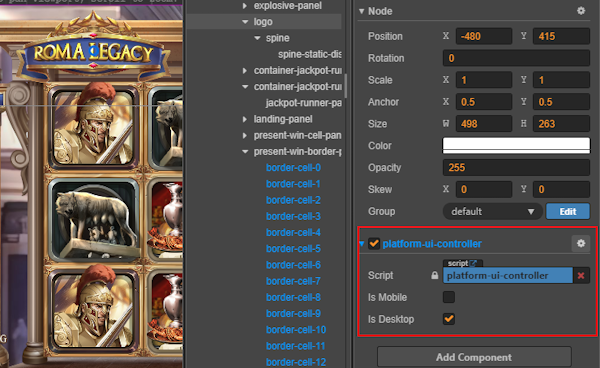Collapse the second container-jackpot-runner node

click(245, 87)
